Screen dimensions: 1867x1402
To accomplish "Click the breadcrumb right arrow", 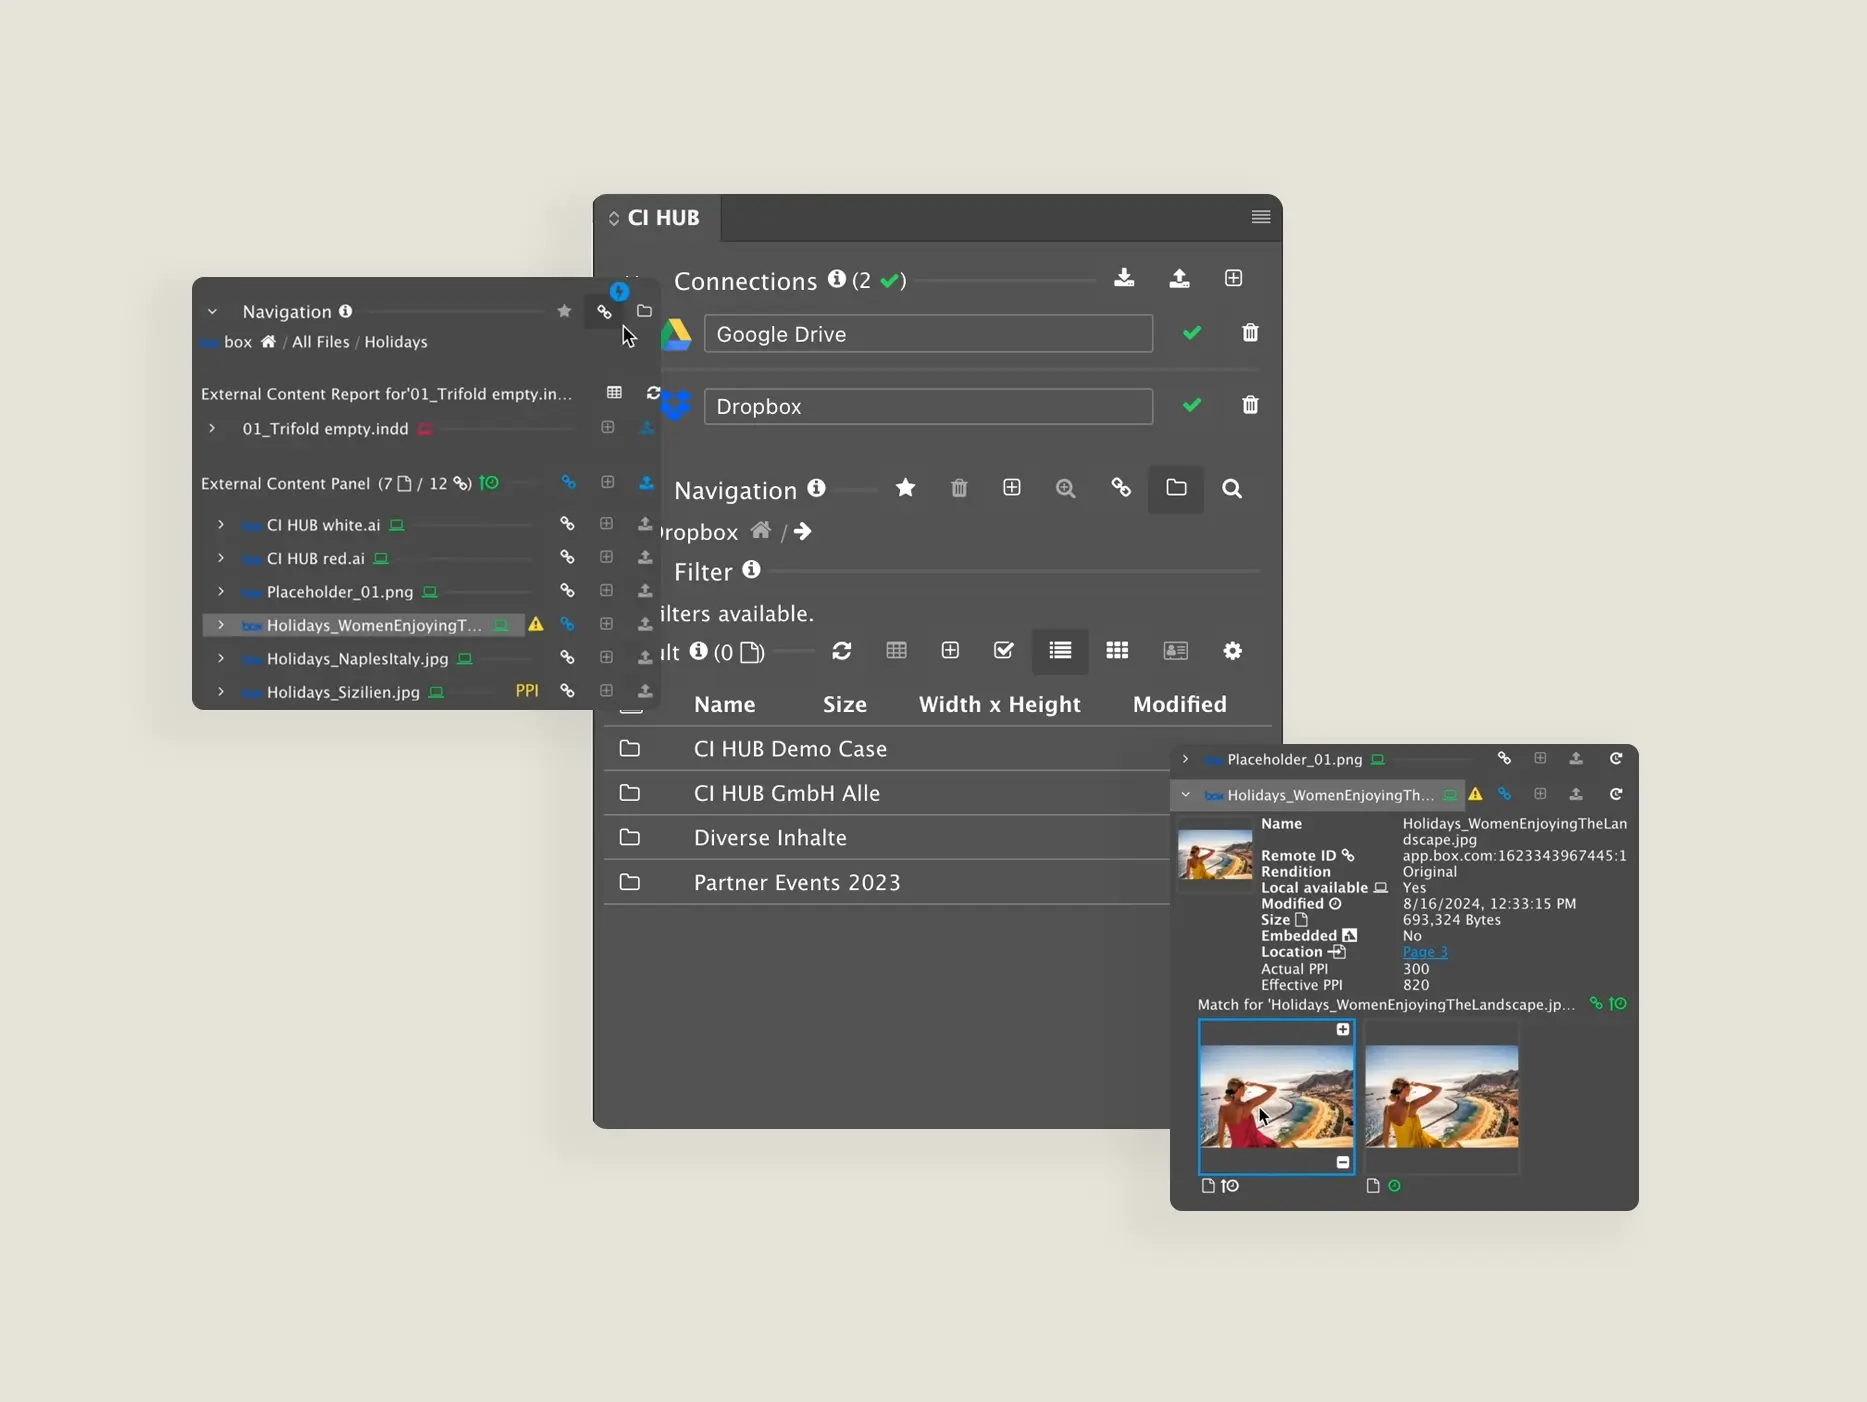I will (x=803, y=531).
